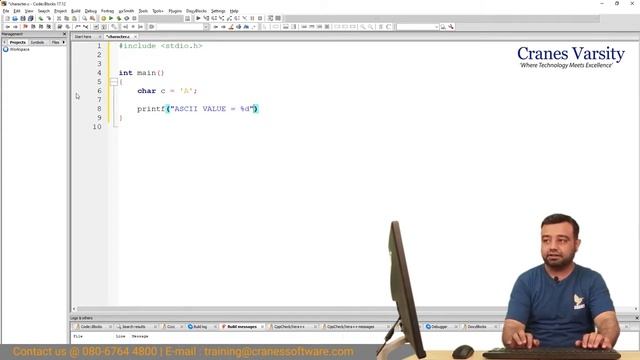Collapse the main function fold marker

[114, 82]
